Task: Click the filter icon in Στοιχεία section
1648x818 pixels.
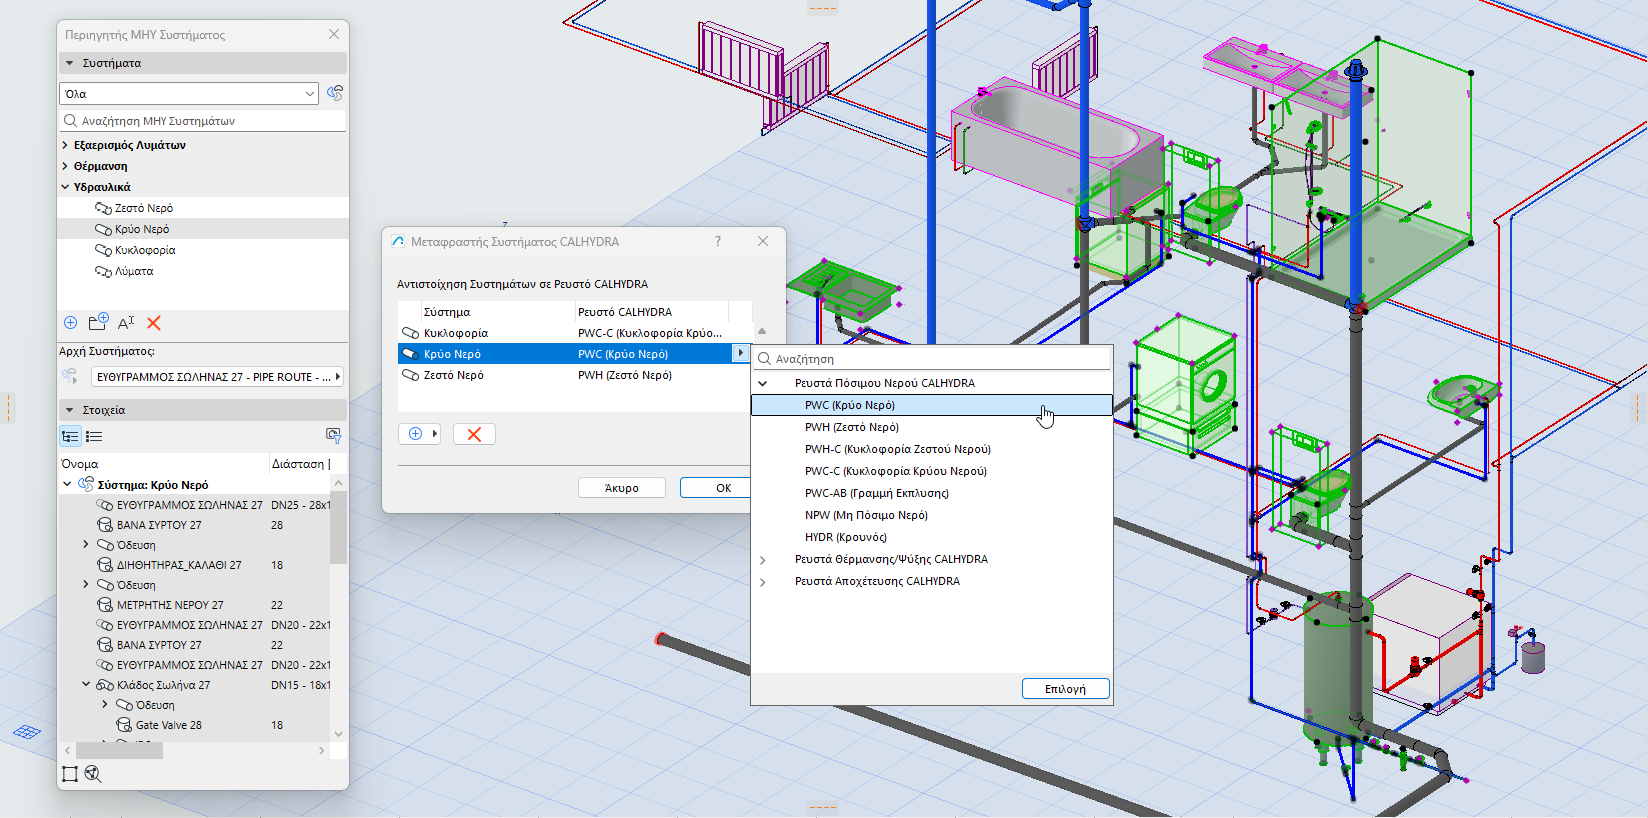Action: click(x=333, y=435)
